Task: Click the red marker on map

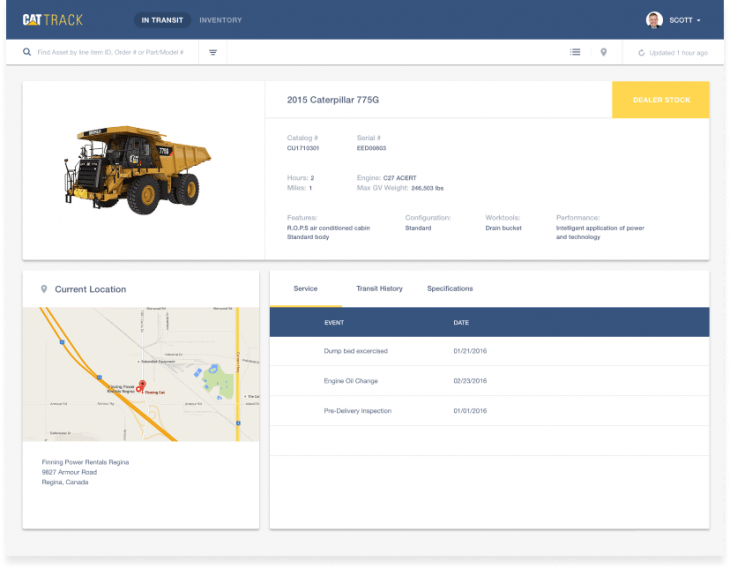Action: pyautogui.click(x=142, y=386)
